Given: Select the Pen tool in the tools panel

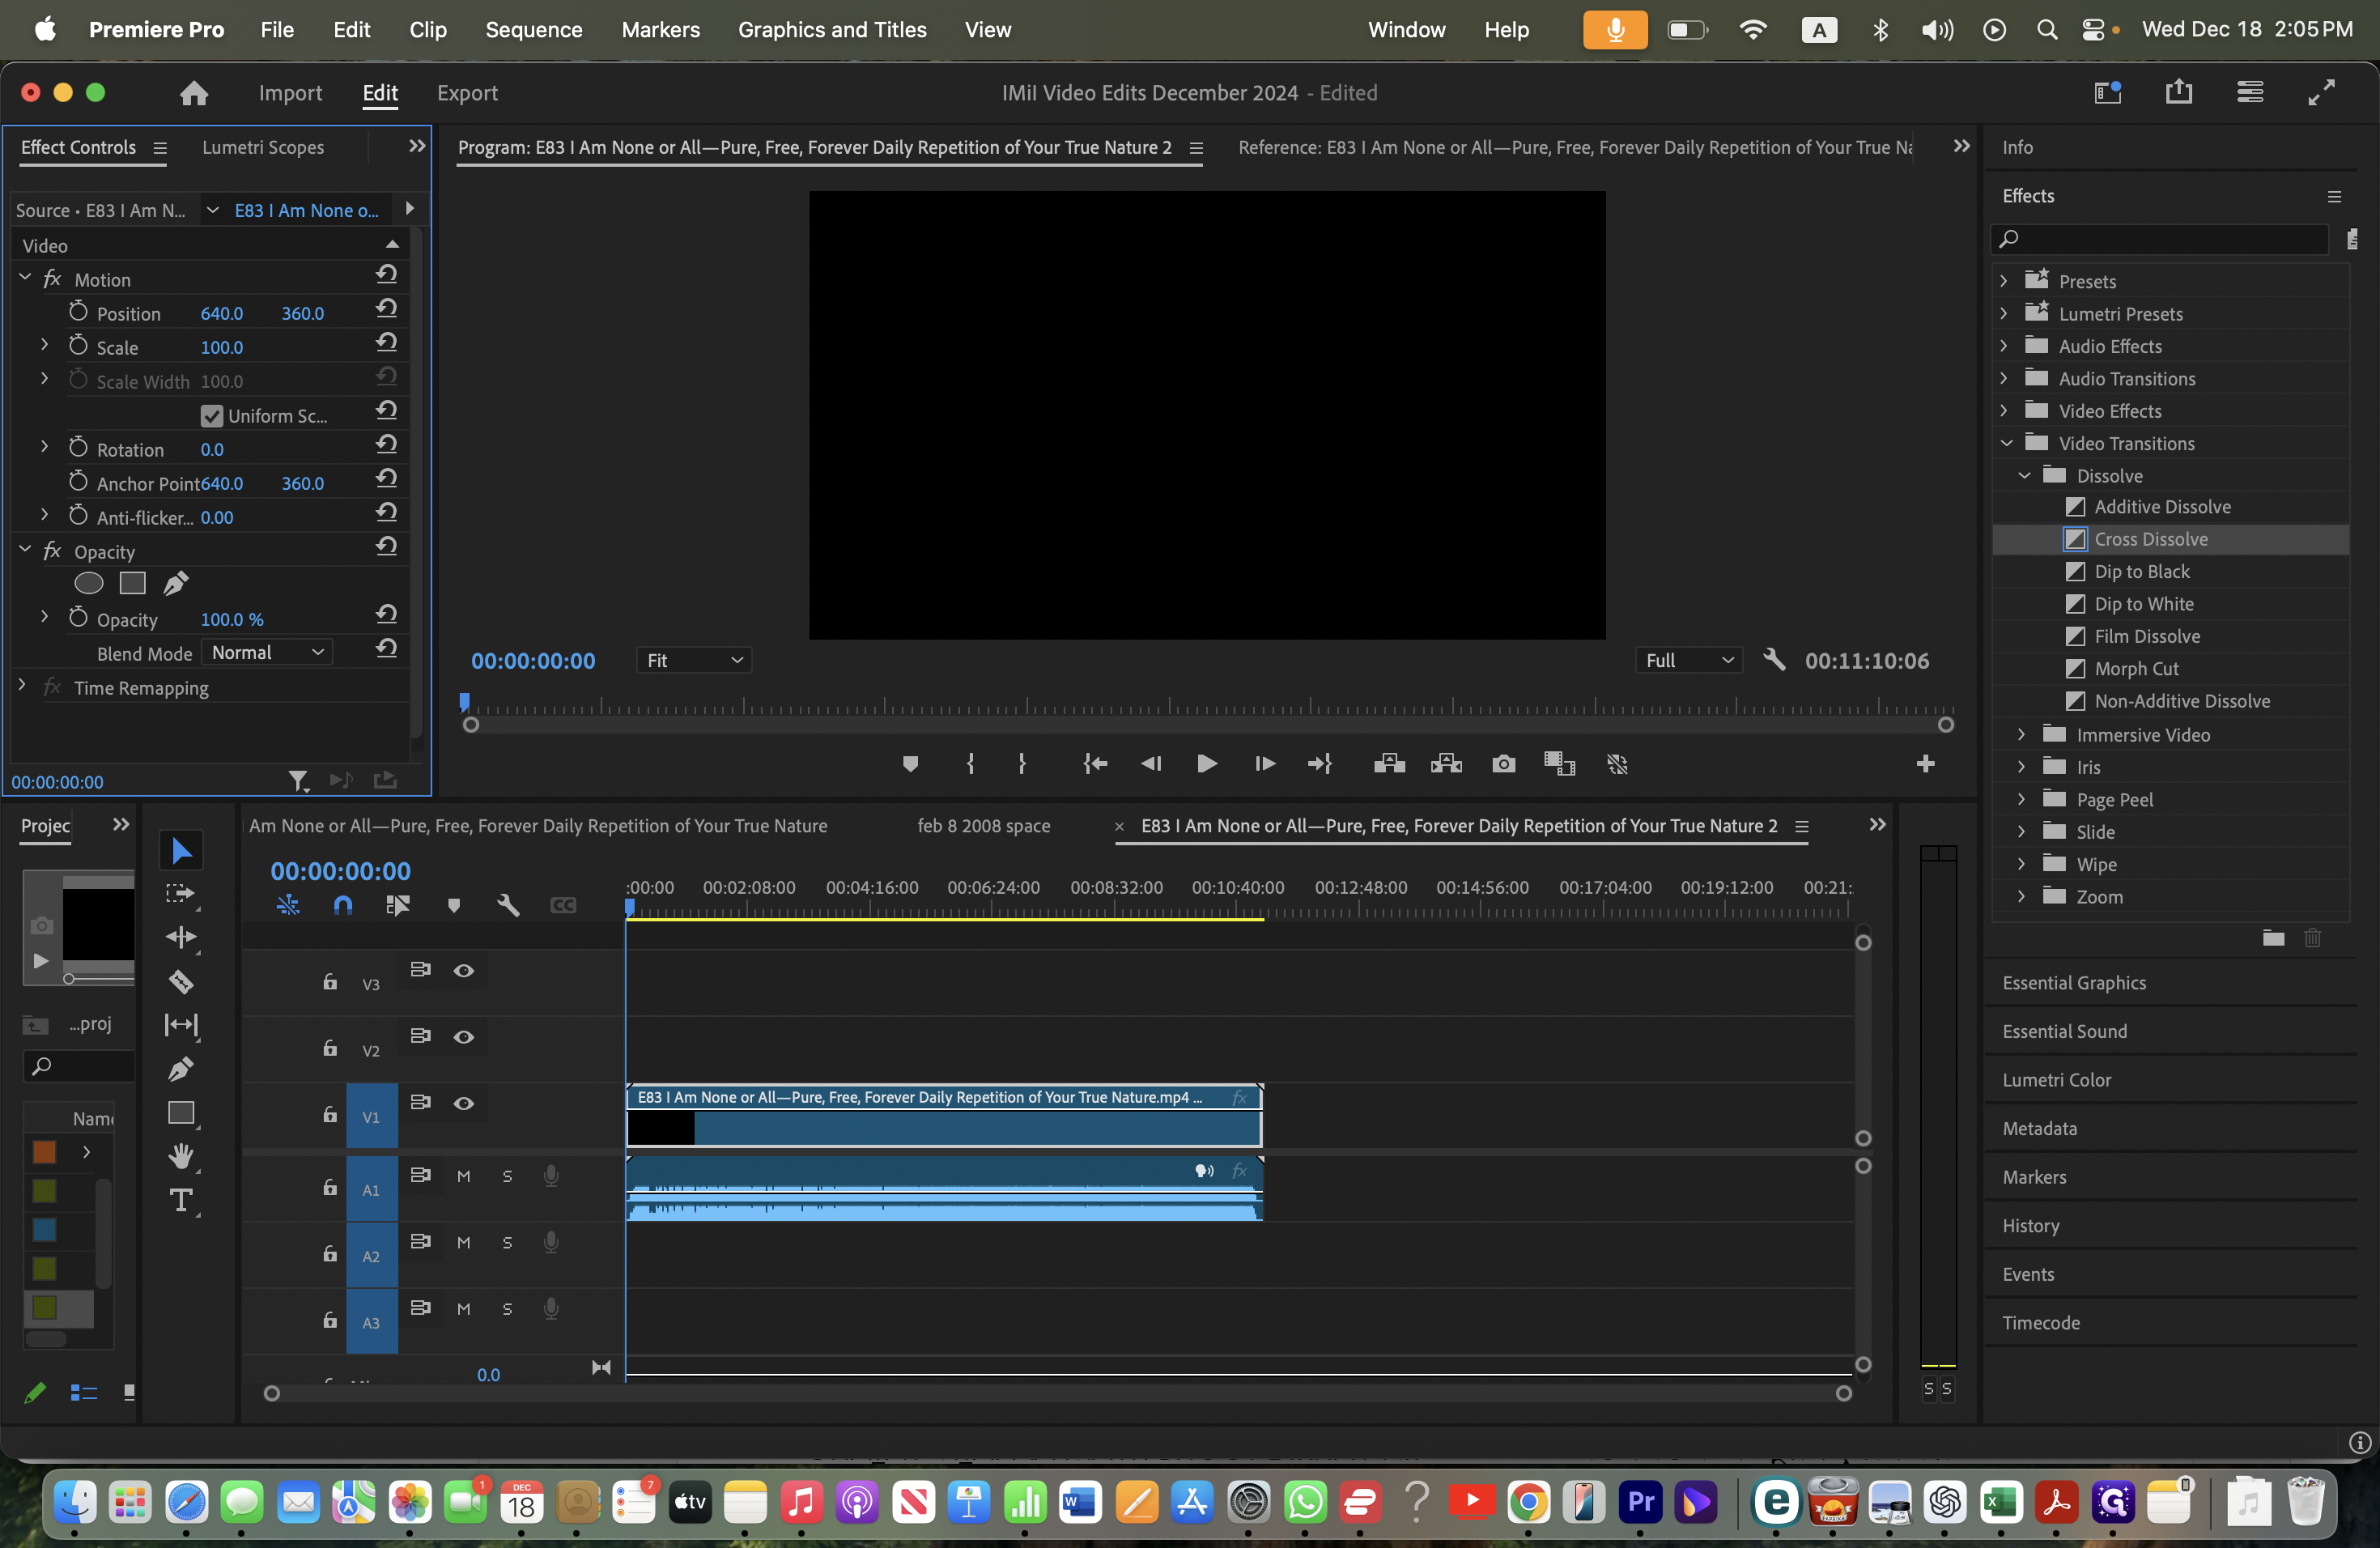Looking at the screenshot, I should click(181, 1069).
